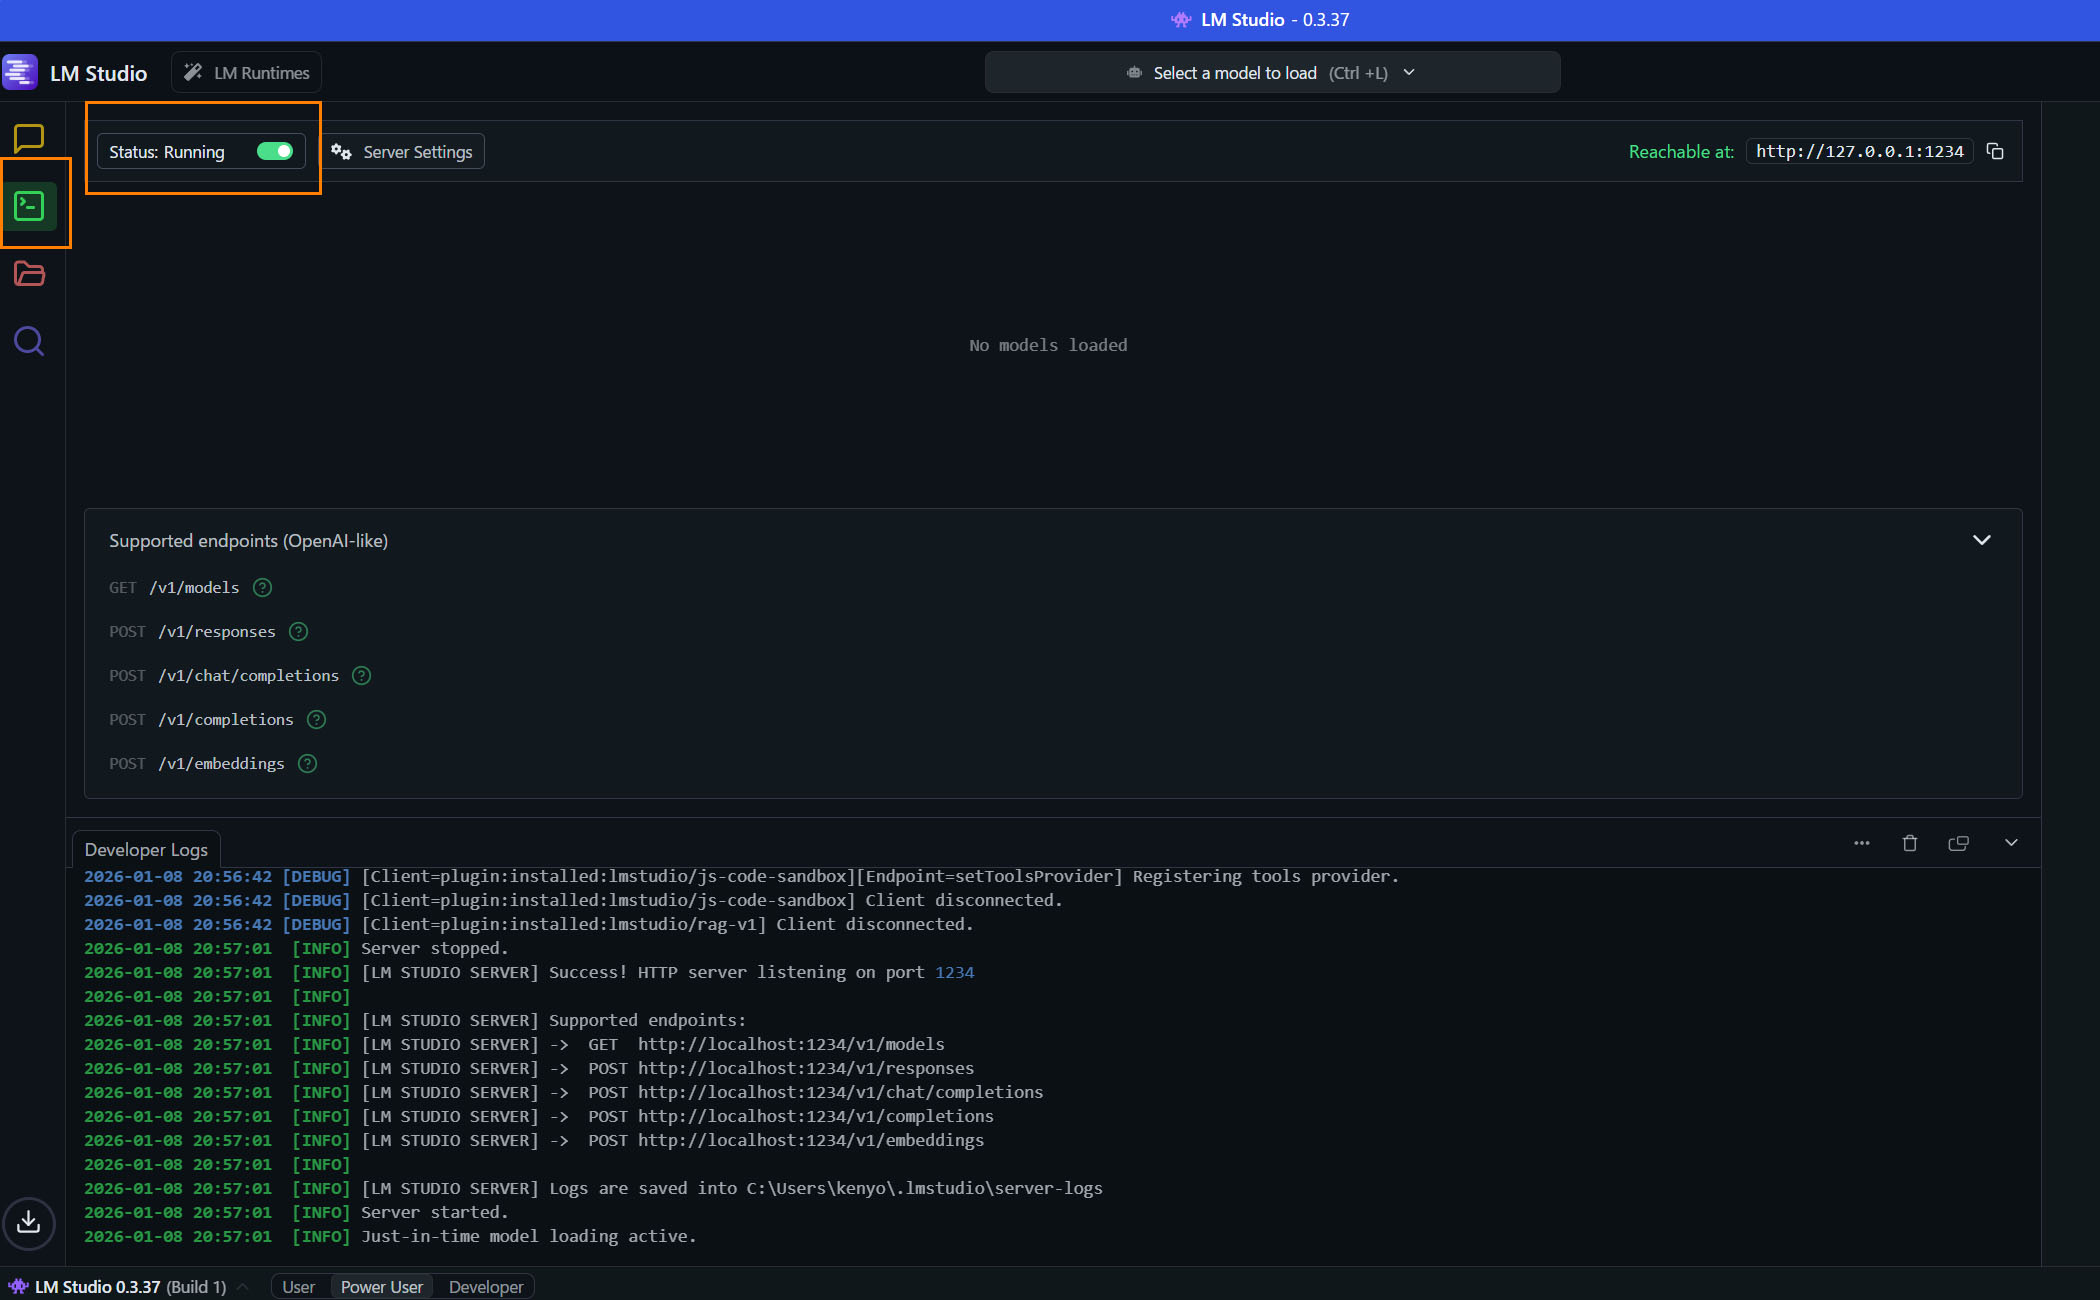This screenshot has width=2100, height=1300.
Task: Select the Developer Logs tab
Action: 146,849
